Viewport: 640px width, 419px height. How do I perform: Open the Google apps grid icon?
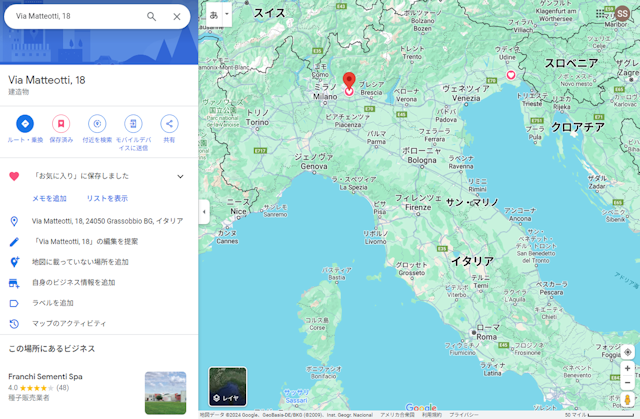point(600,14)
